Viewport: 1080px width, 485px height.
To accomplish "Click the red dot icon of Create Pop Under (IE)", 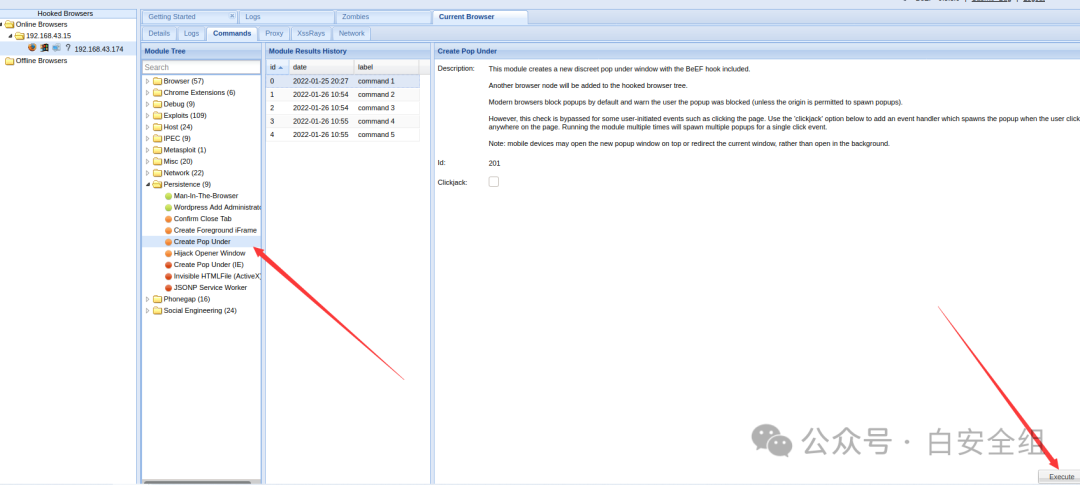I will click(168, 265).
